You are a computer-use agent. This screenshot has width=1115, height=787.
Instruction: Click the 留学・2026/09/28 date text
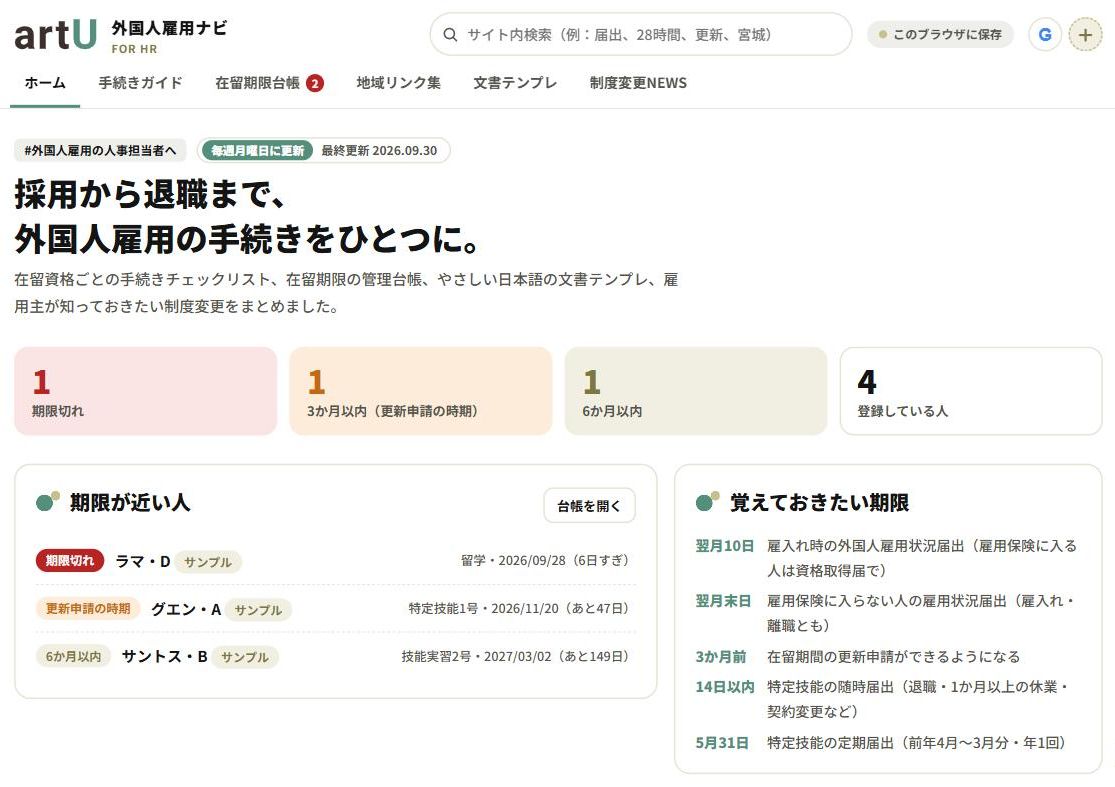pos(545,560)
